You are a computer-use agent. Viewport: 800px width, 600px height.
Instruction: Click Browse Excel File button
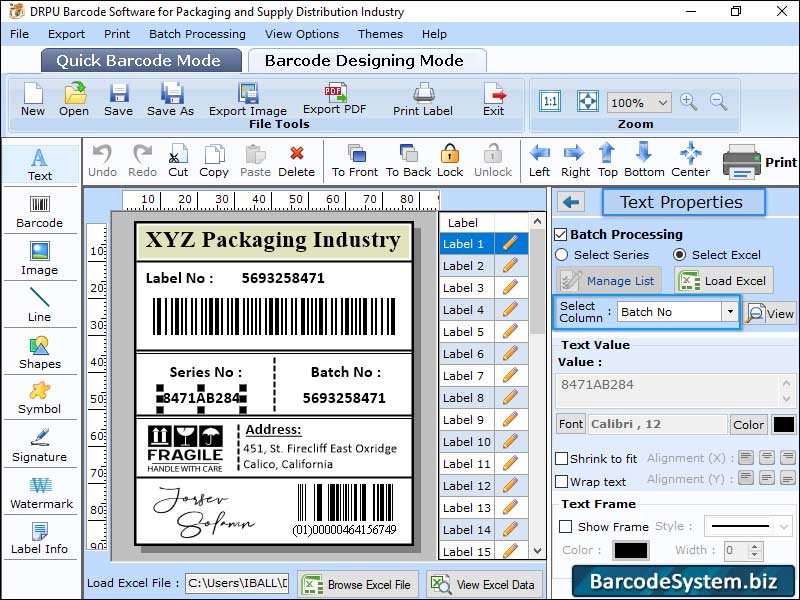click(x=358, y=584)
